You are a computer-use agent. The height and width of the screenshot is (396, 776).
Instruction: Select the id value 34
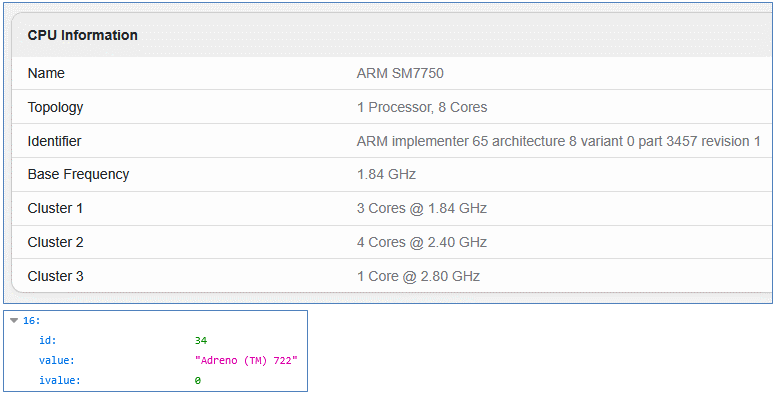201,341
